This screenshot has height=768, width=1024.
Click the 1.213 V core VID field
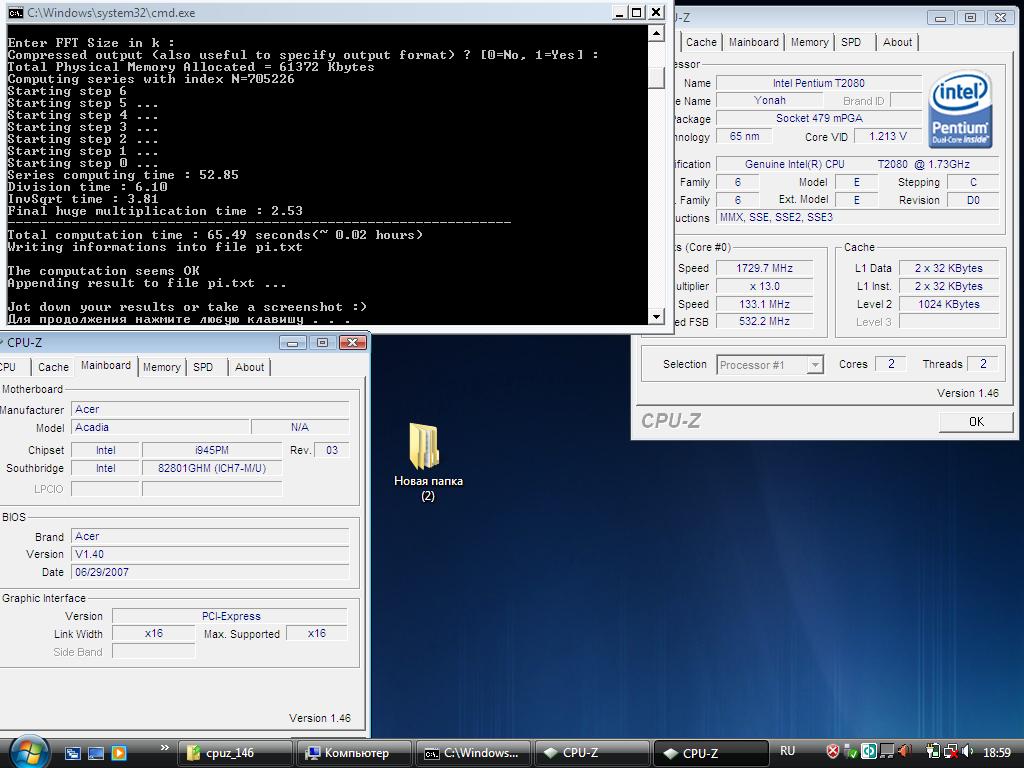point(888,136)
